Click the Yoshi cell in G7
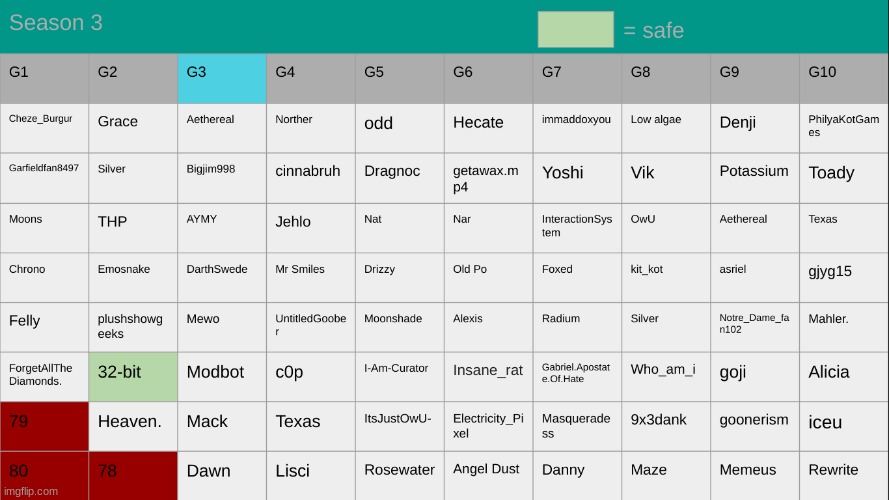This screenshot has height=500, width=889. [577, 178]
